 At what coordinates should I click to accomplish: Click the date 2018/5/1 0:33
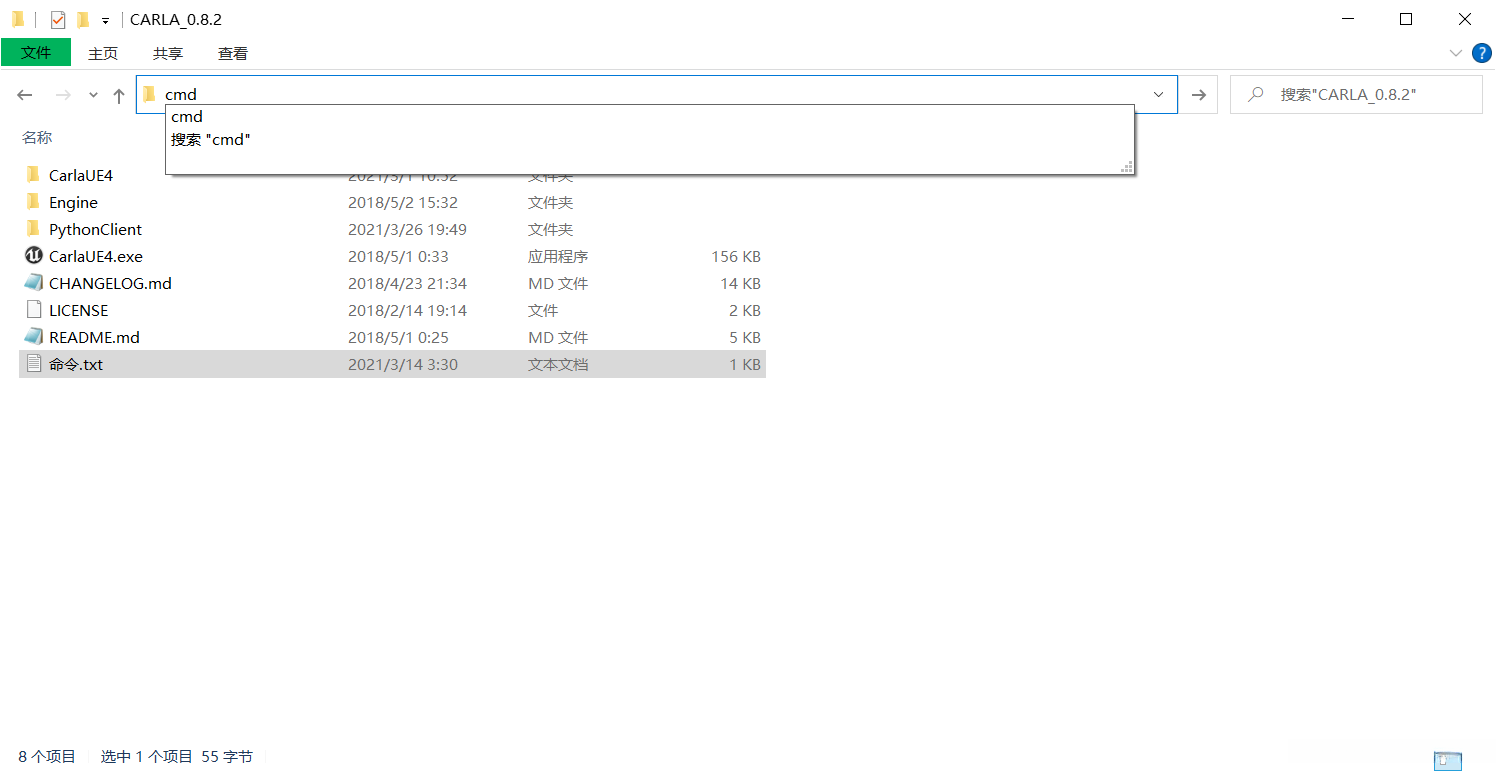pyautogui.click(x=398, y=256)
